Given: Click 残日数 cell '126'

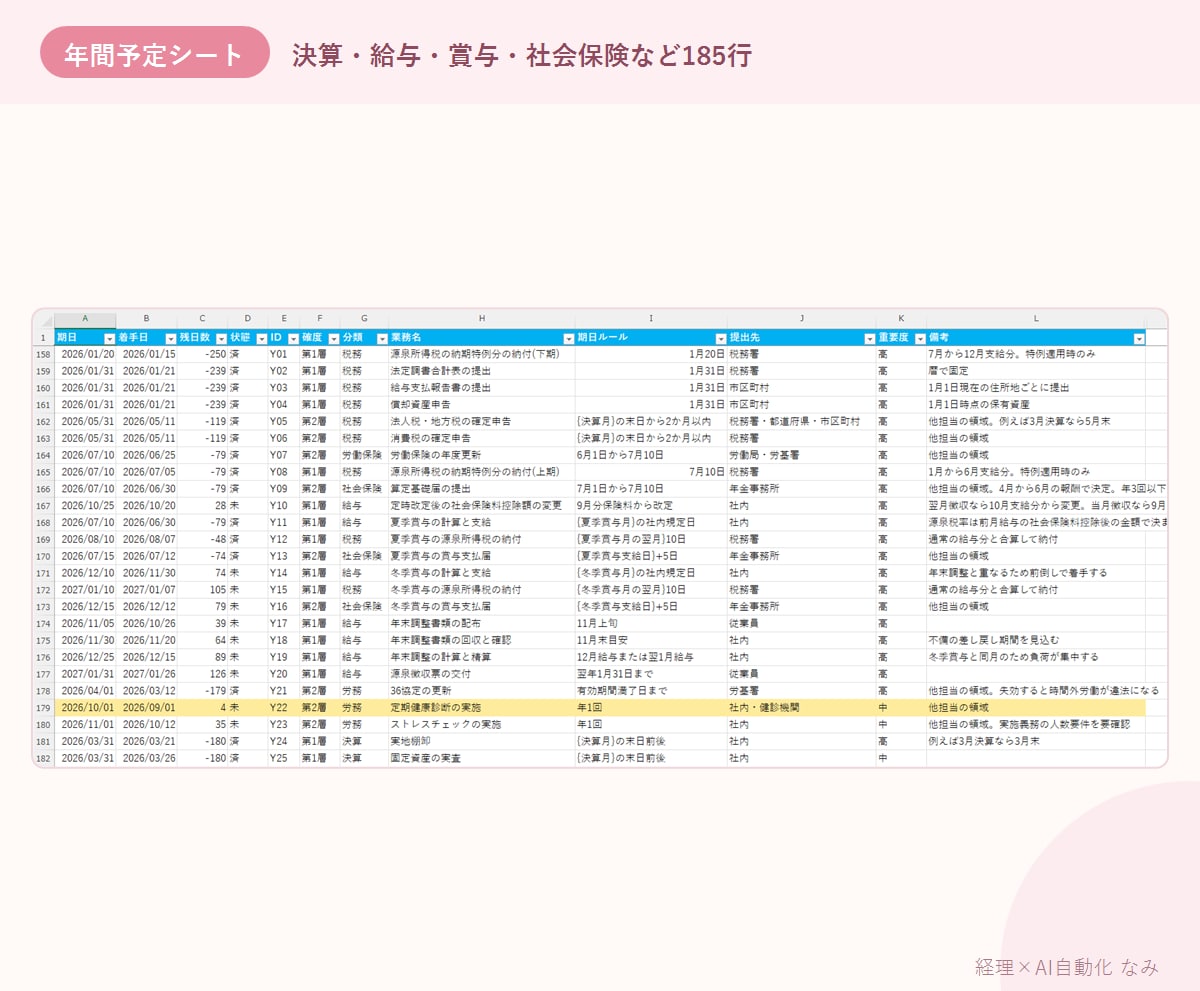Looking at the screenshot, I should point(202,674).
